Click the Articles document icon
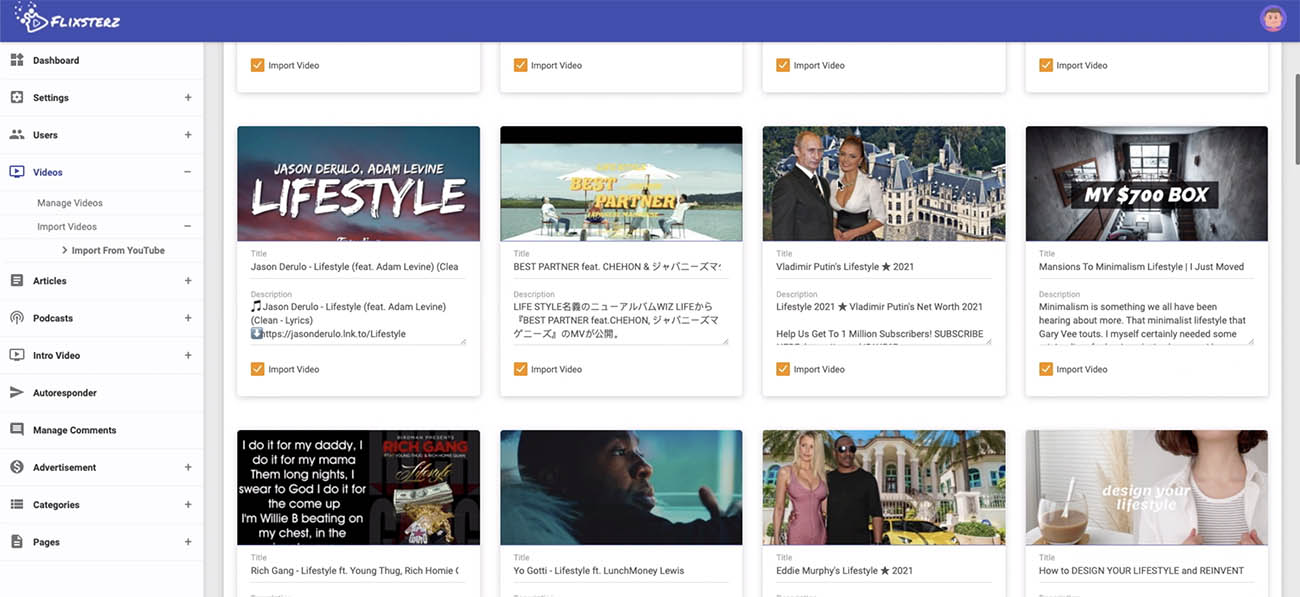This screenshot has height=597, width=1300. pyautogui.click(x=17, y=281)
